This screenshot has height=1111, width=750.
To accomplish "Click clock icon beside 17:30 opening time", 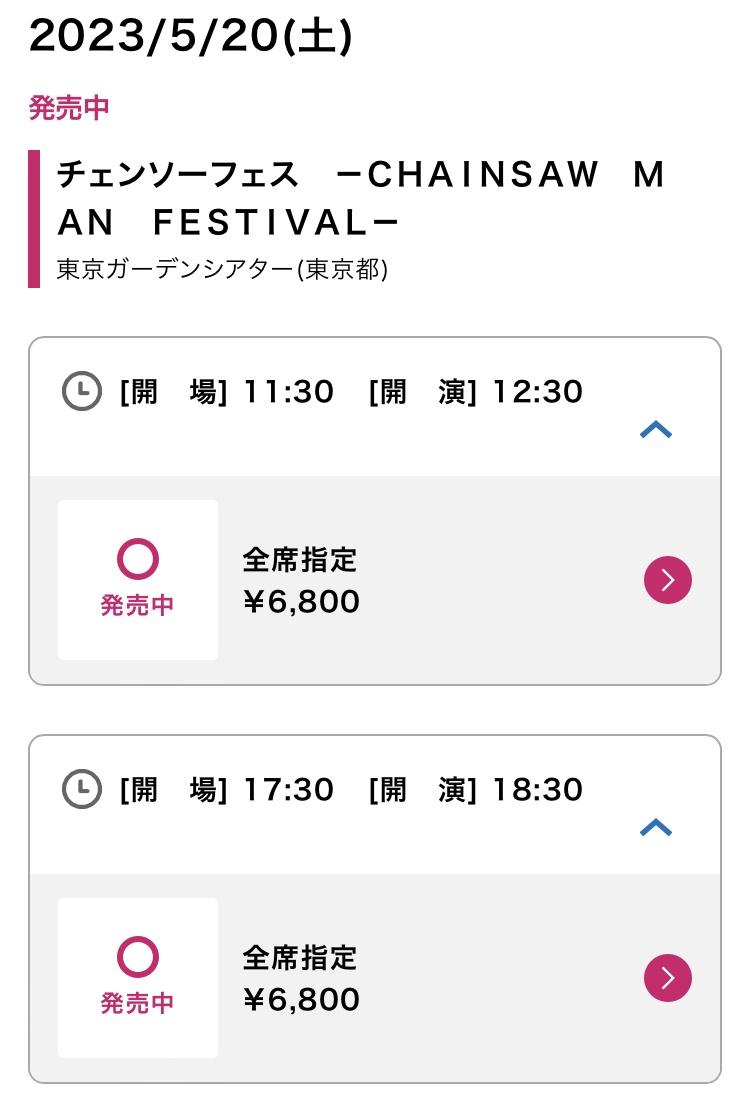I will click(x=82, y=789).
